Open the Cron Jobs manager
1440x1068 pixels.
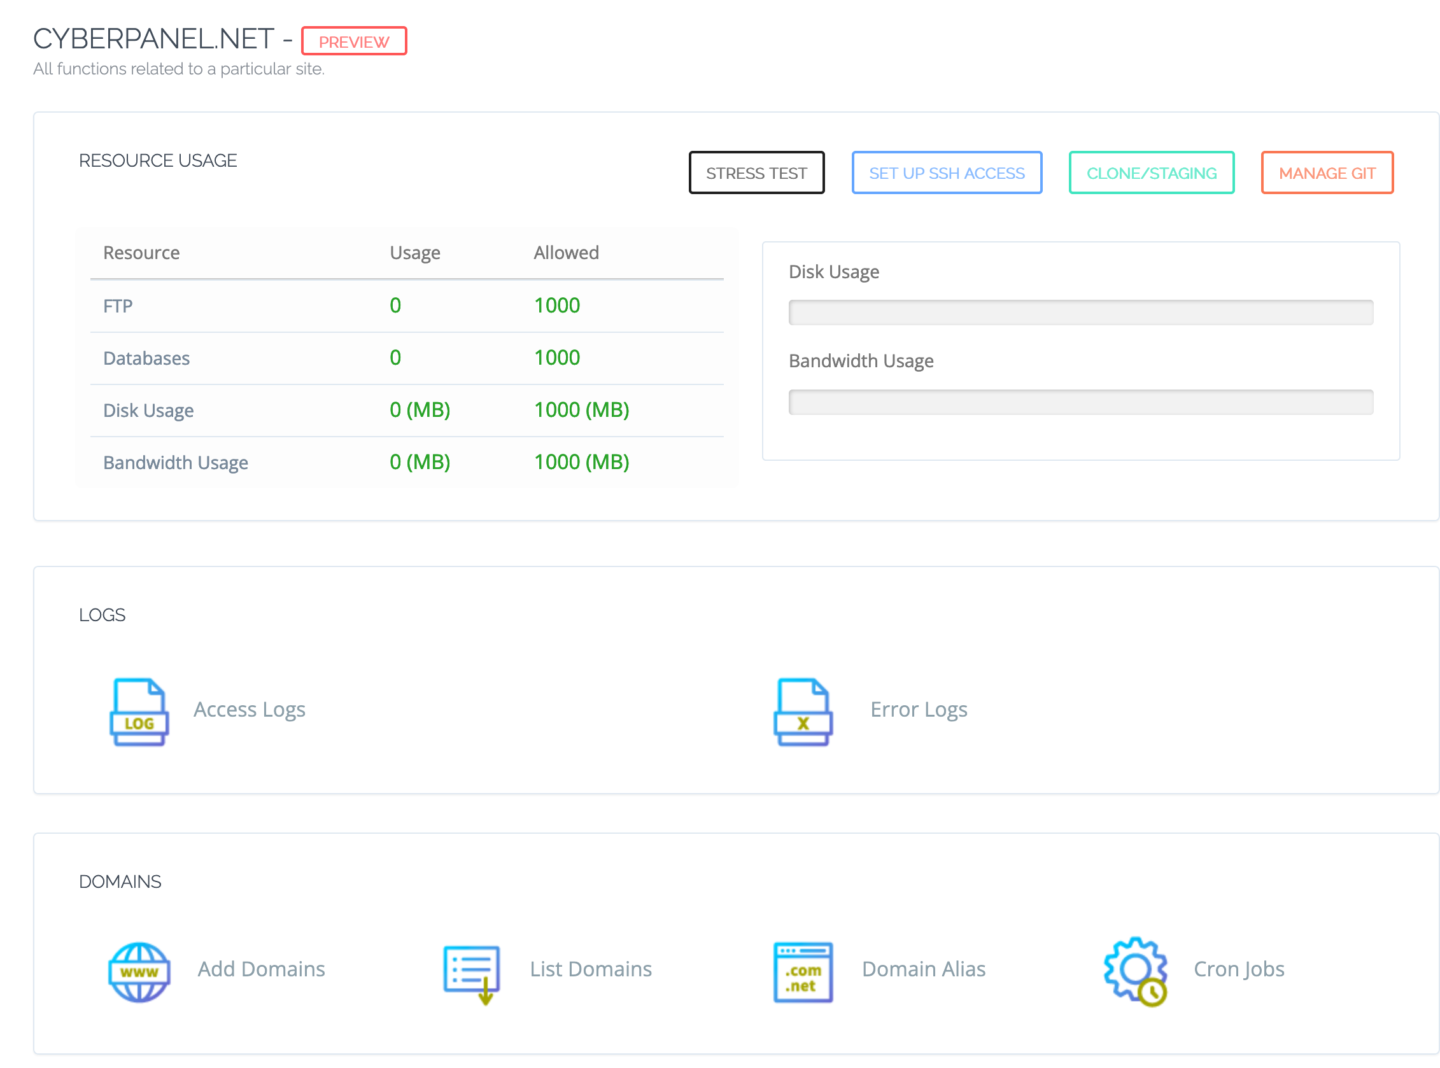coord(1238,969)
